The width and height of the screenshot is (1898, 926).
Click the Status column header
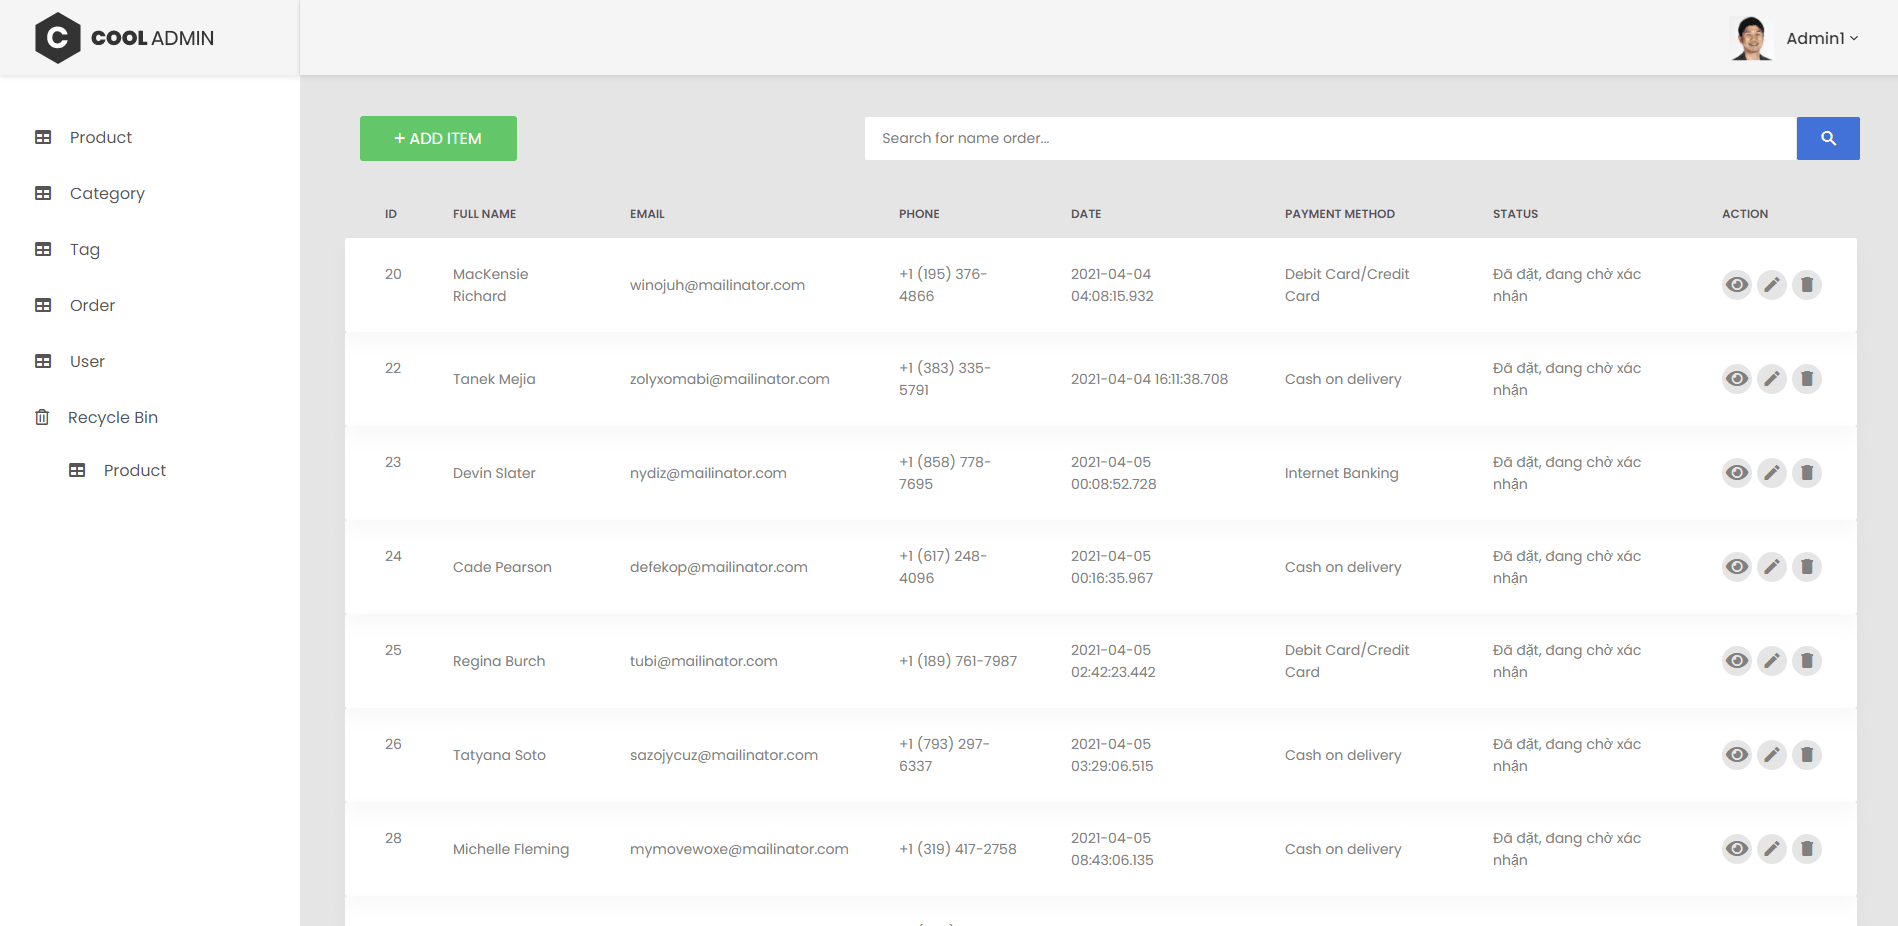pos(1515,214)
